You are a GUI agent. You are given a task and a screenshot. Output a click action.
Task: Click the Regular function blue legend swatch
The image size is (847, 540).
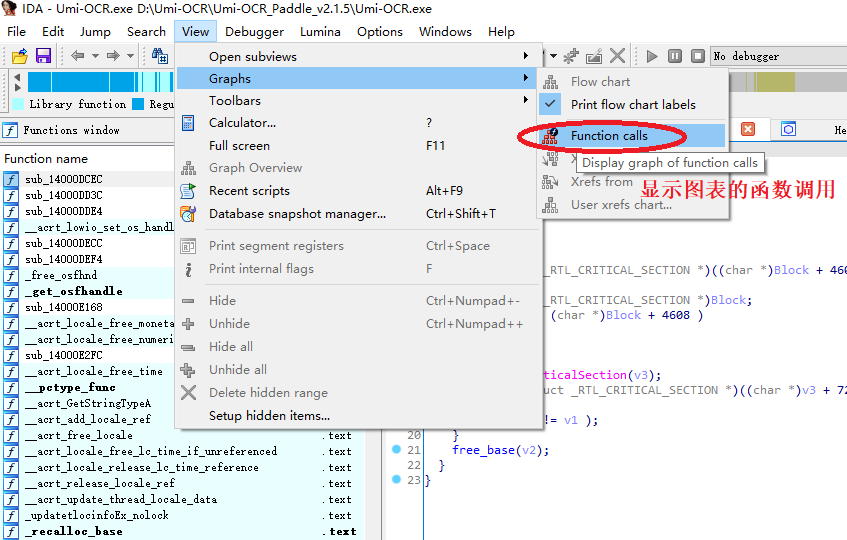(138, 104)
